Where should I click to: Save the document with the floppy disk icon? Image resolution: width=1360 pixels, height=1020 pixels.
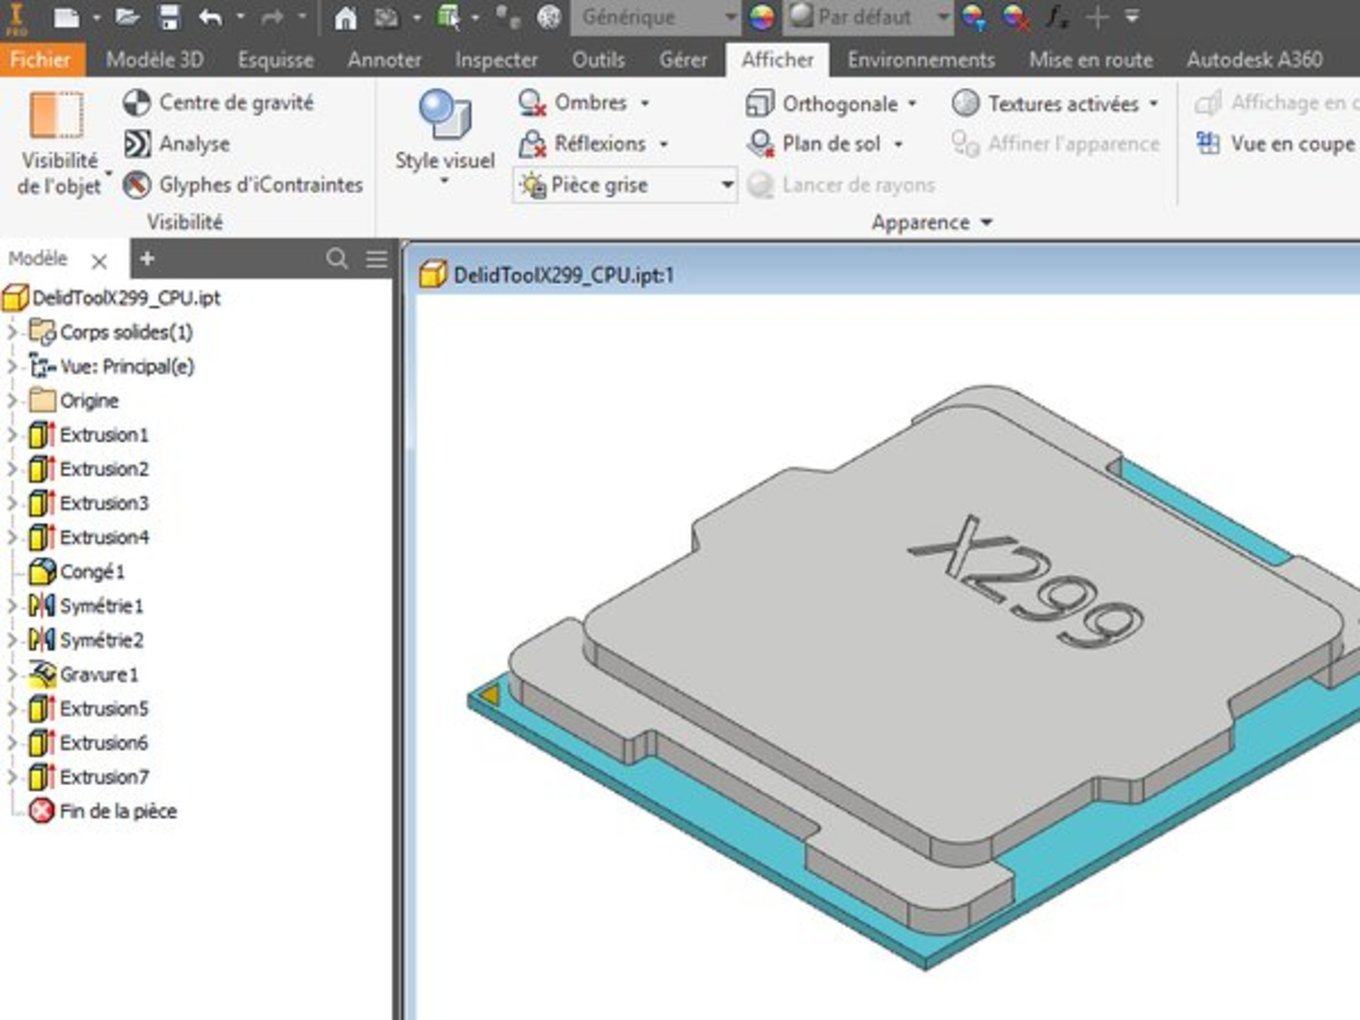pyautogui.click(x=169, y=17)
